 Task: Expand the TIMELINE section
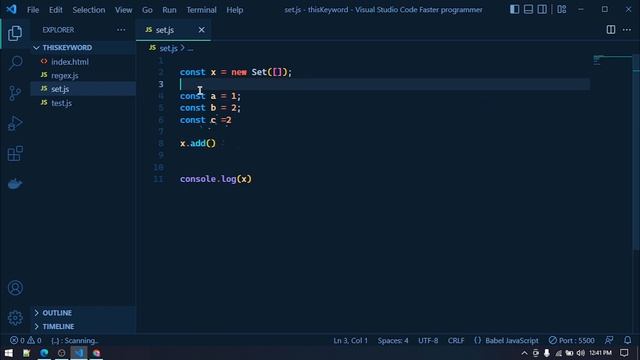83,327
